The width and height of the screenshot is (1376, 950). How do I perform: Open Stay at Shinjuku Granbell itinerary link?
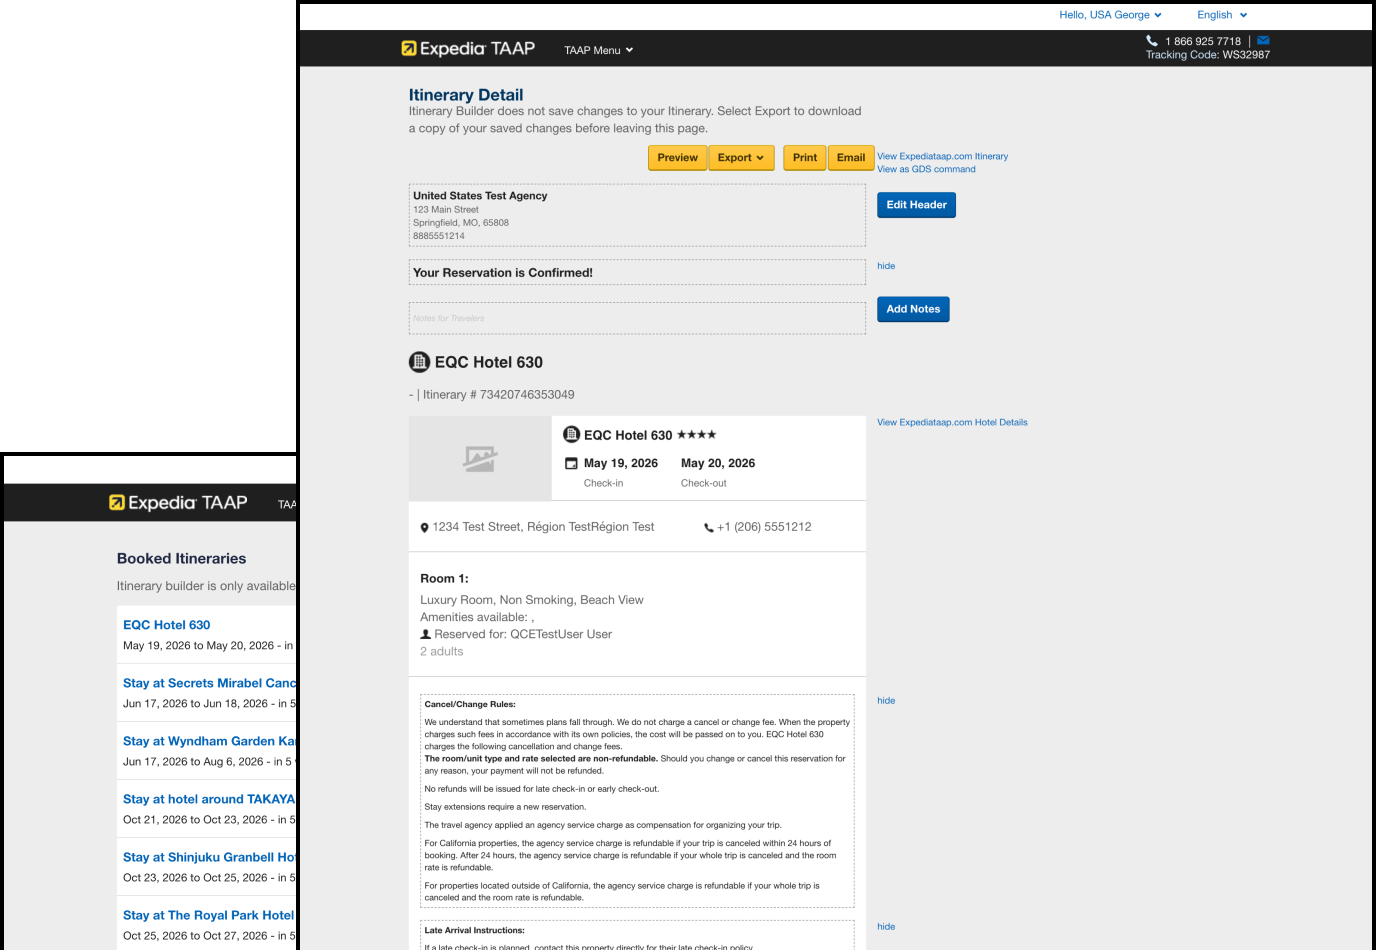click(x=210, y=857)
